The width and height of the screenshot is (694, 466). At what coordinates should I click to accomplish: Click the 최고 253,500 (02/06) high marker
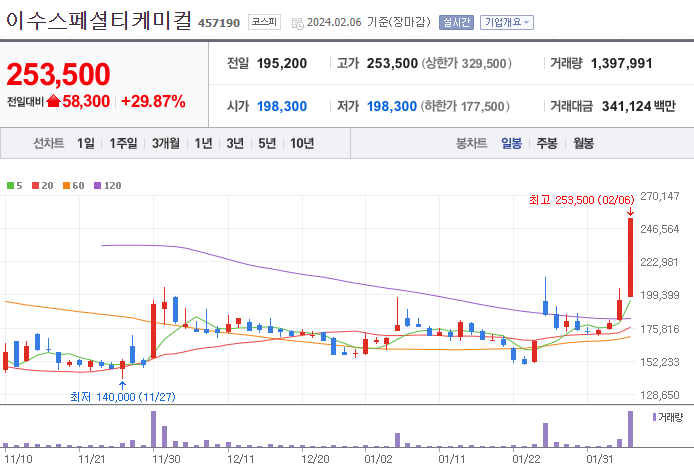(582, 200)
